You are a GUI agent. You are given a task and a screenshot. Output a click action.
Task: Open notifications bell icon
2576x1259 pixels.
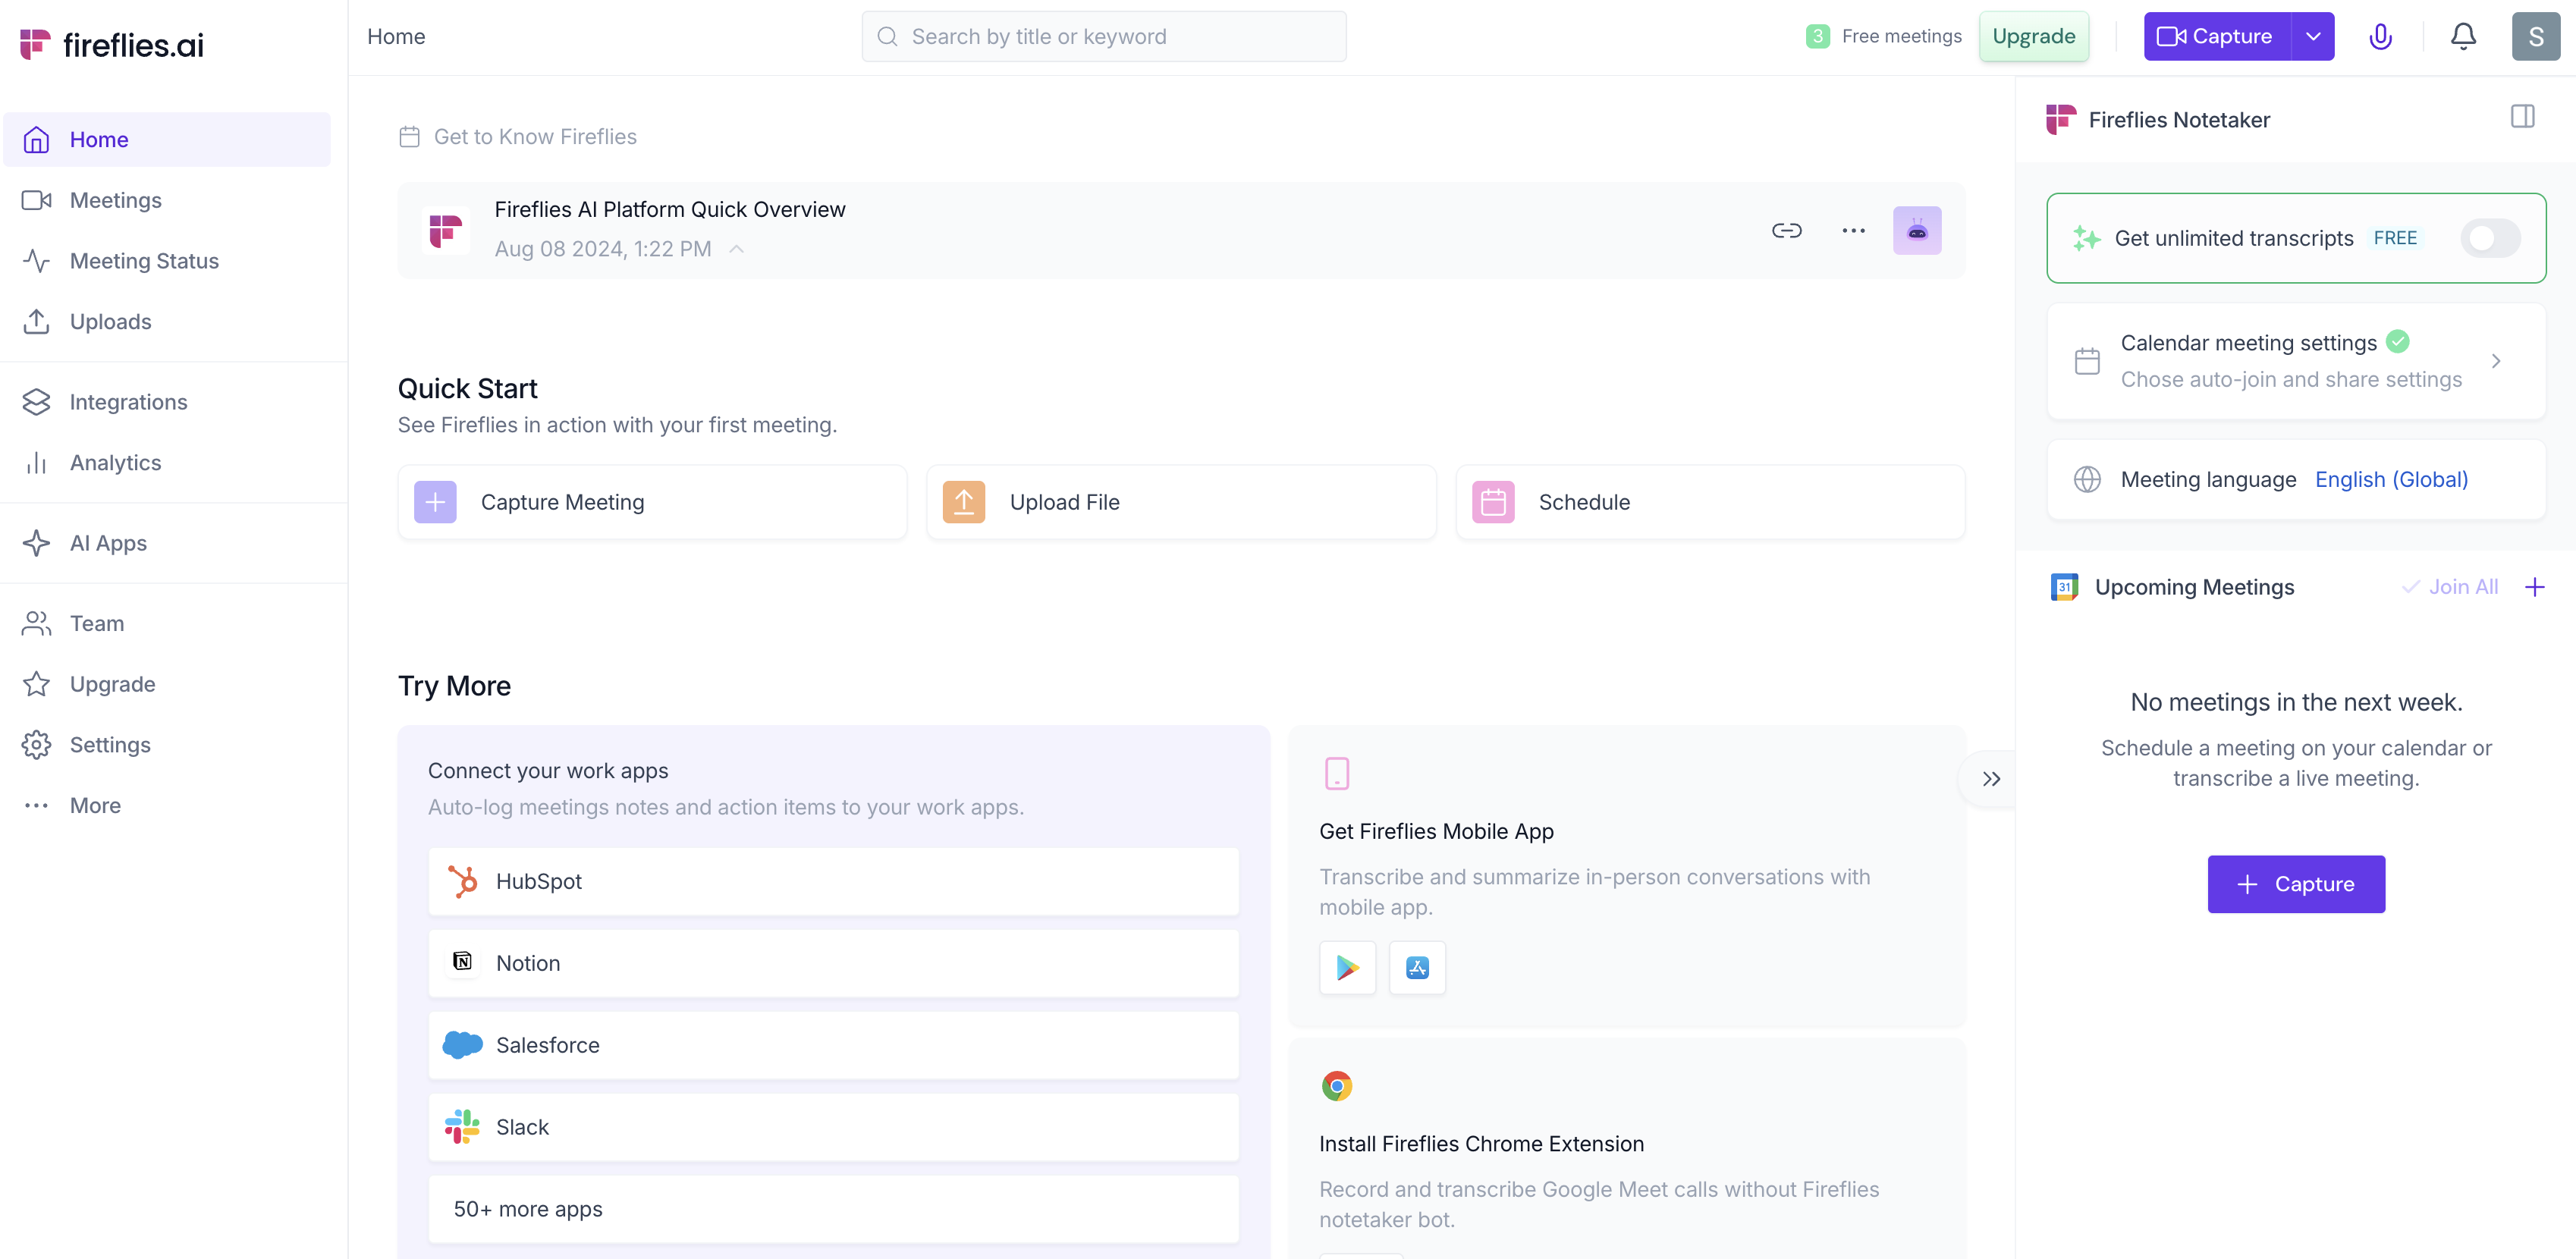[x=2463, y=37]
